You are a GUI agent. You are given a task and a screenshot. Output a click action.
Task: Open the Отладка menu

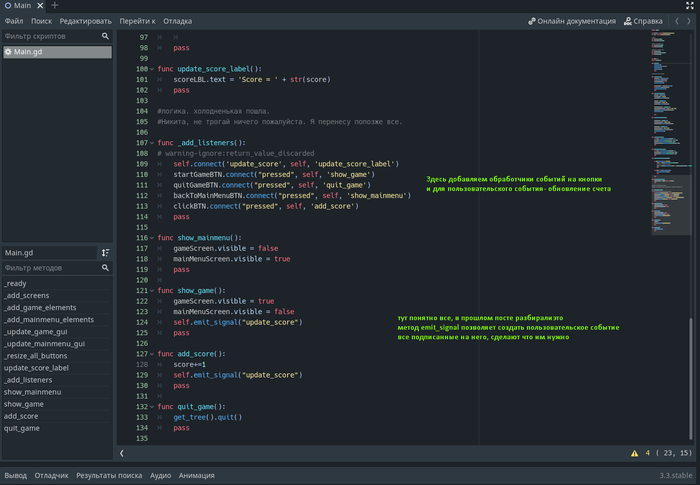(x=177, y=20)
